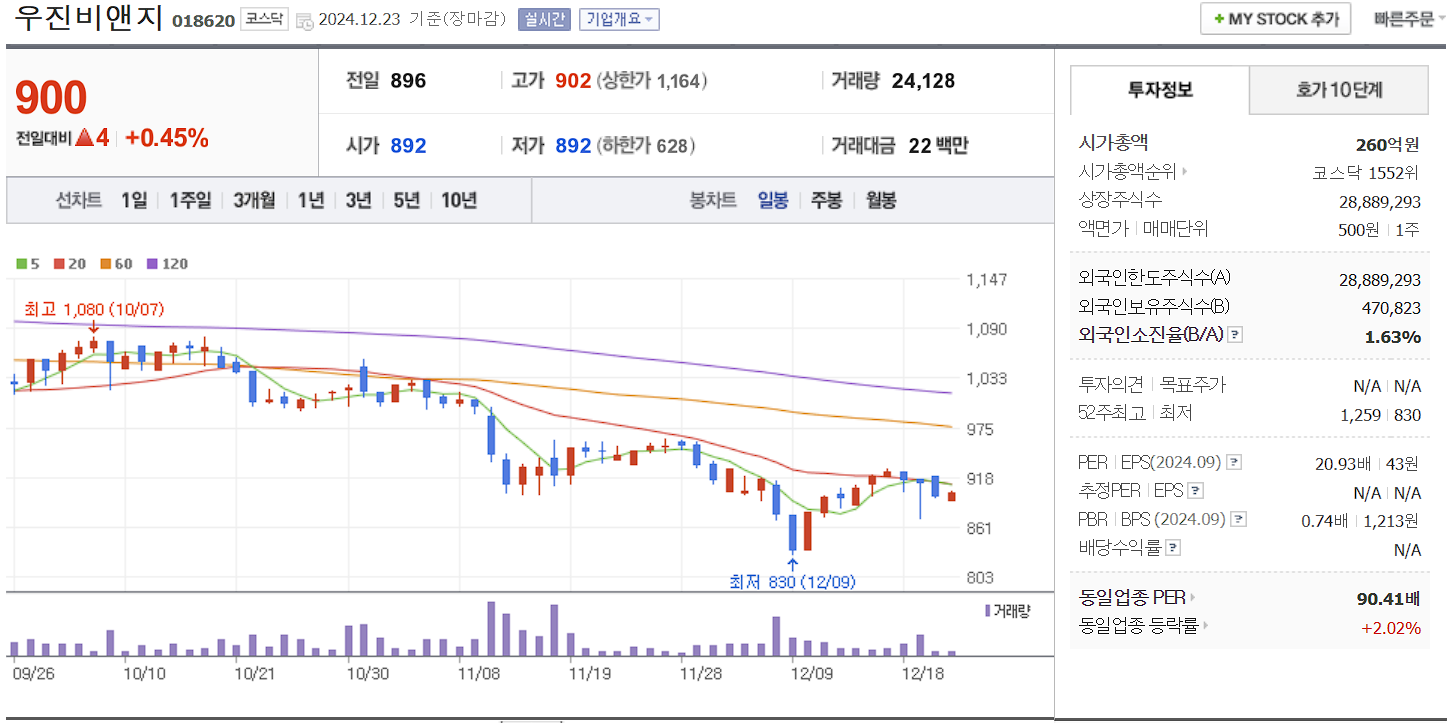Click the plus icon in MY STOCK 추가
The image size is (1448, 723).
click(1220, 18)
